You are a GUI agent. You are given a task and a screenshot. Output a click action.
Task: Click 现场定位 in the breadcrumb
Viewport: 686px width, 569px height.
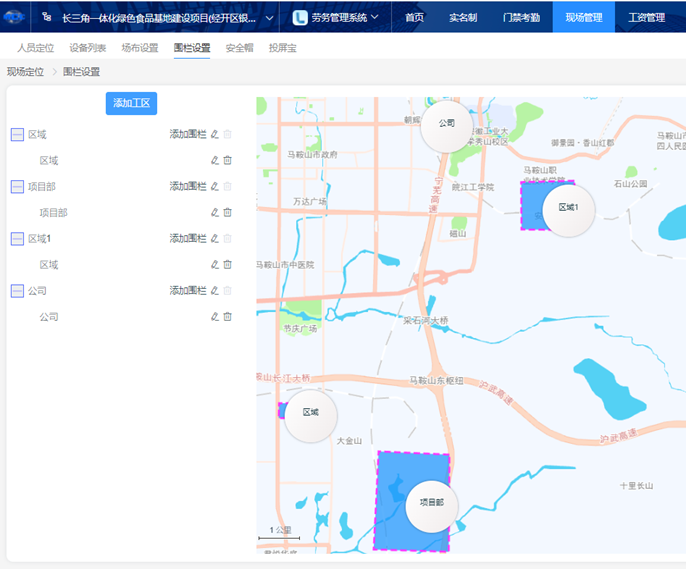coord(25,72)
